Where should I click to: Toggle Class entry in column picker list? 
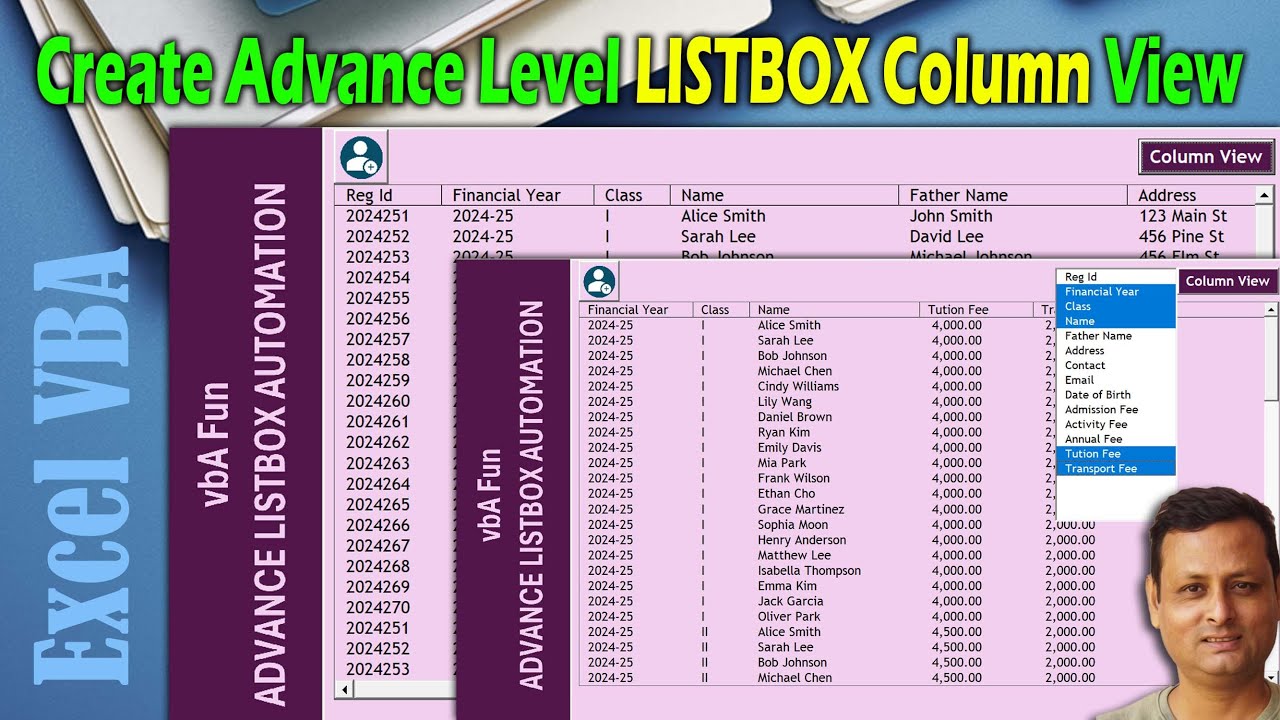point(1116,306)
